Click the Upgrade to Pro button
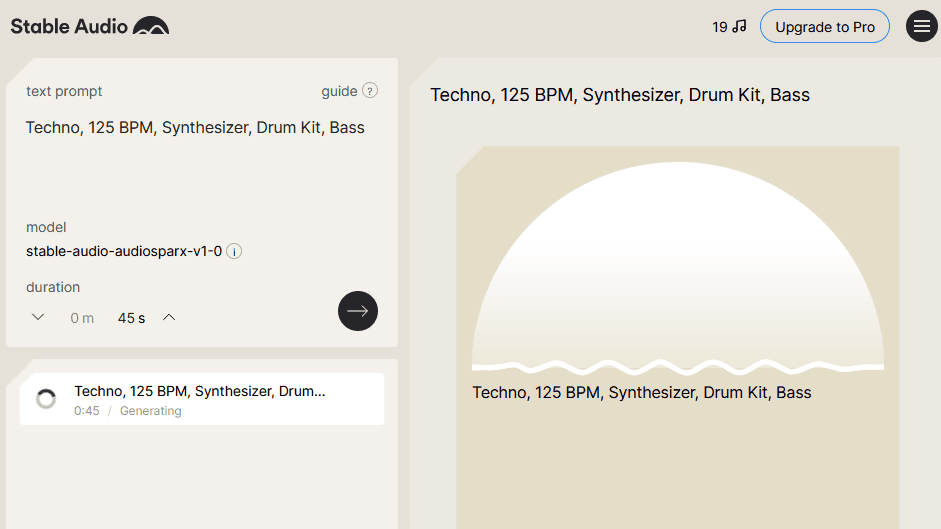The width and height of the screenshot is (941, 529). [824, 27]
